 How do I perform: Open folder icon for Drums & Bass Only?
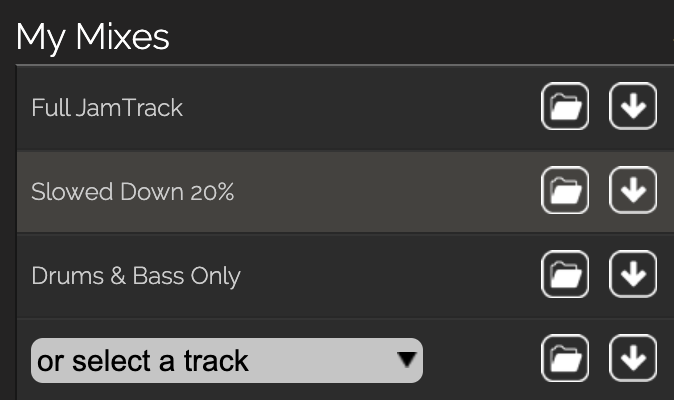(565, 274)
